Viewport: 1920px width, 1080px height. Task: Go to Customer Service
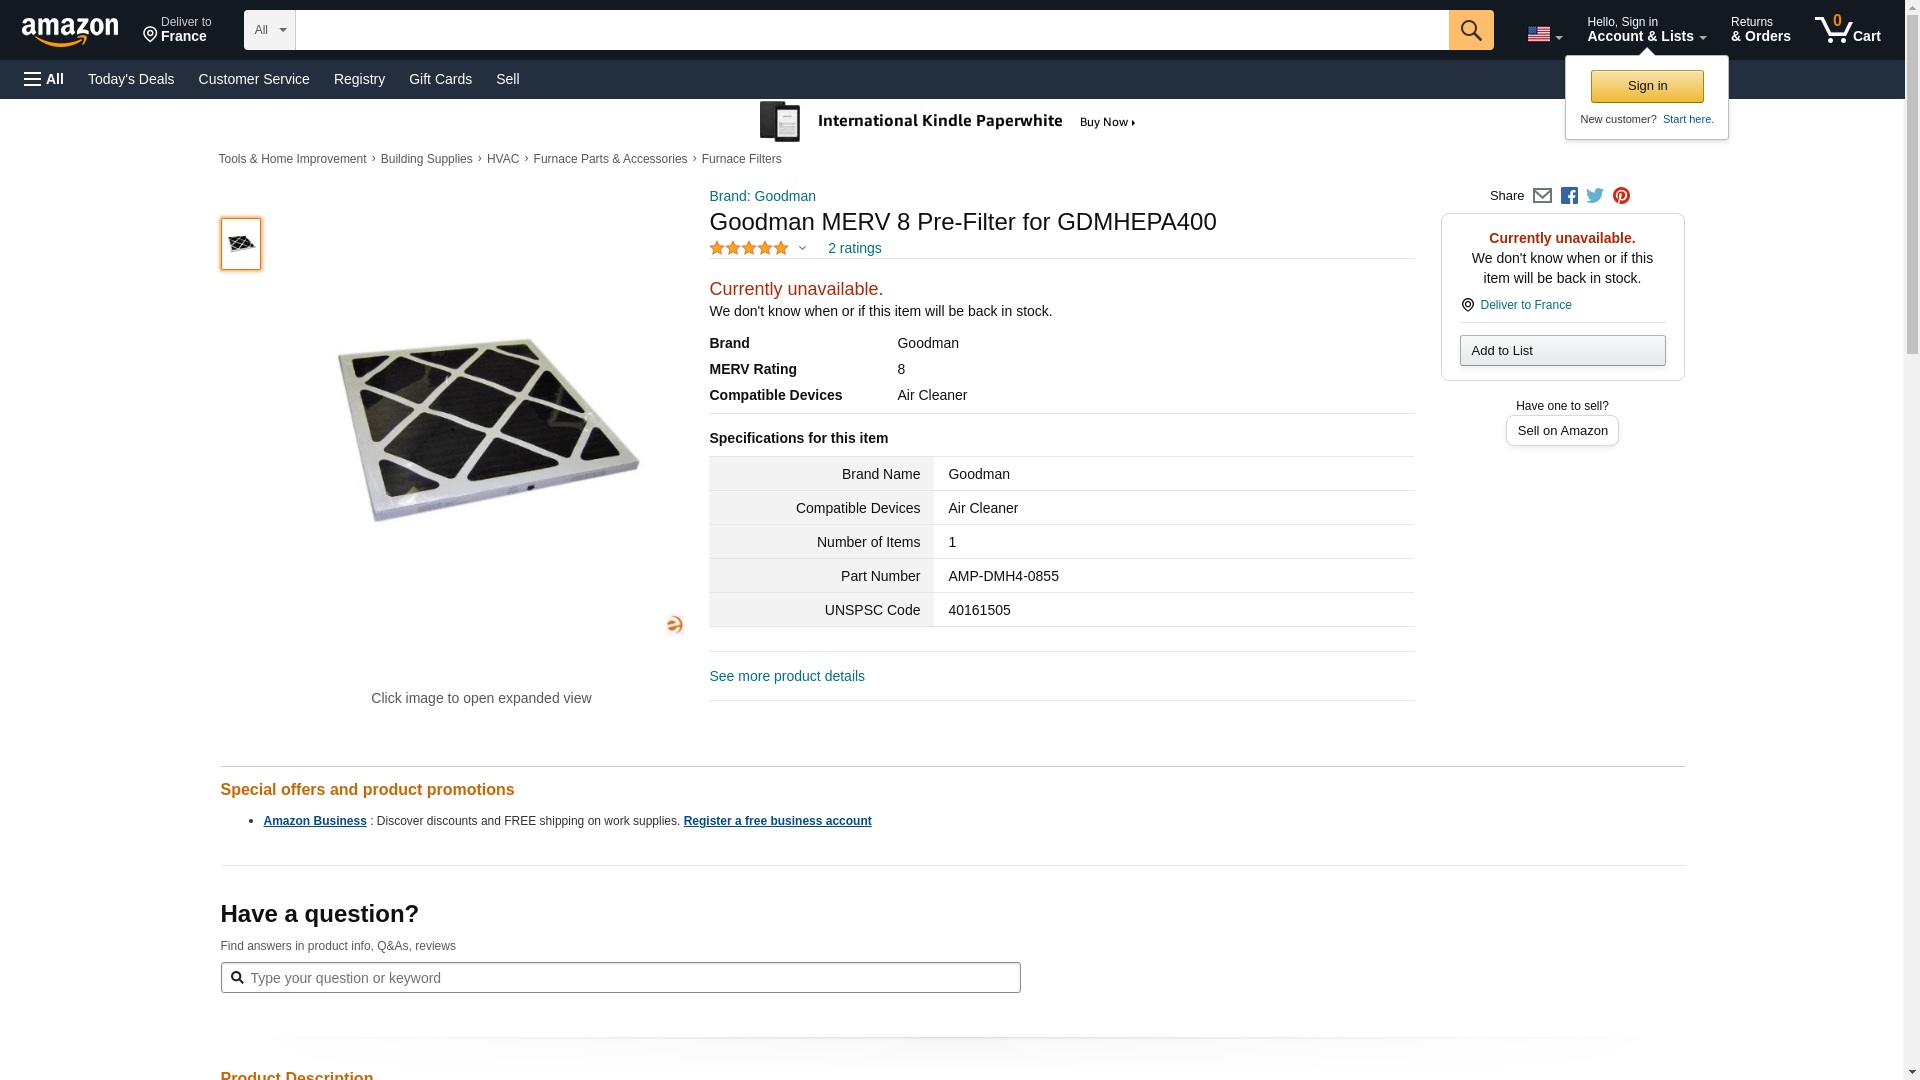click(x=254, y=79)
